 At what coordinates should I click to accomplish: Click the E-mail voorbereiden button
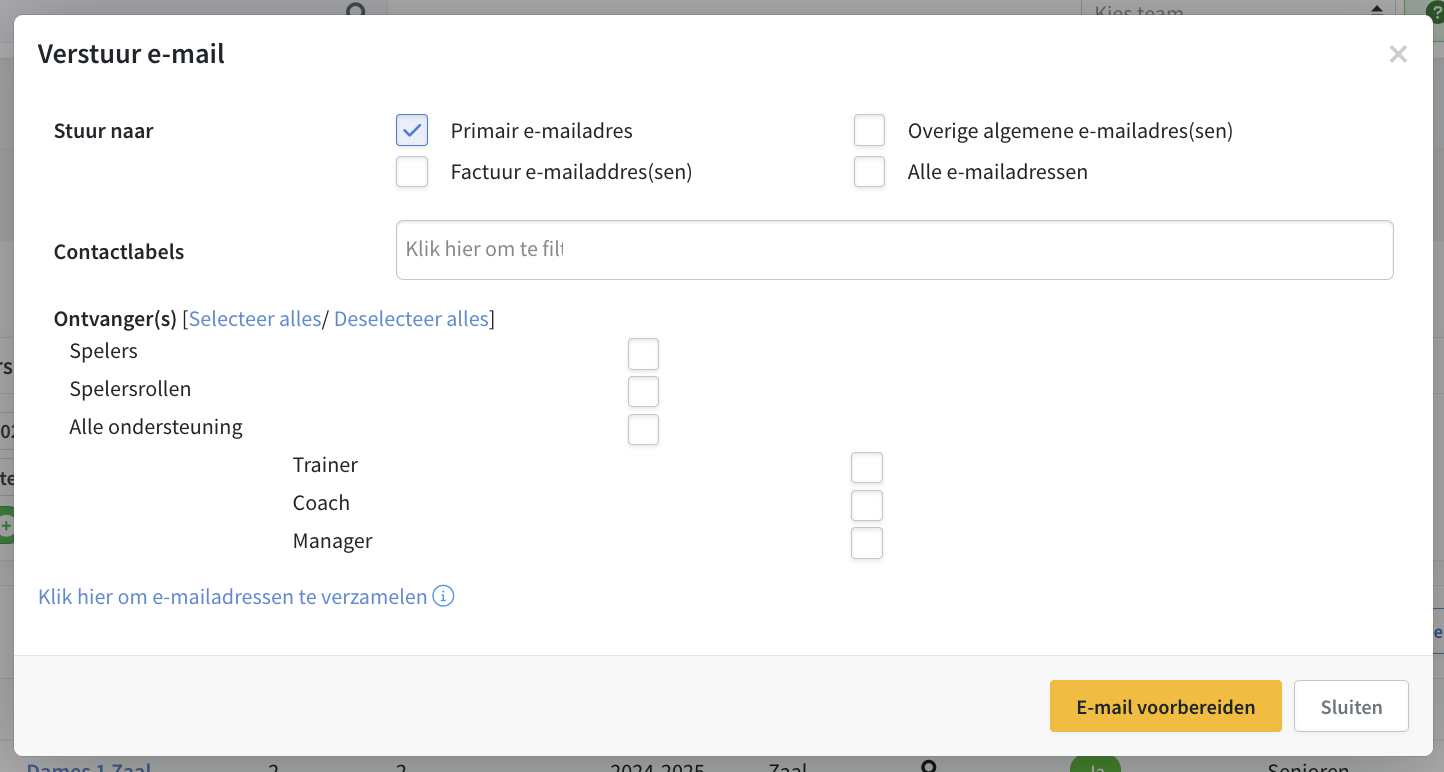(x=1166, y=707)
